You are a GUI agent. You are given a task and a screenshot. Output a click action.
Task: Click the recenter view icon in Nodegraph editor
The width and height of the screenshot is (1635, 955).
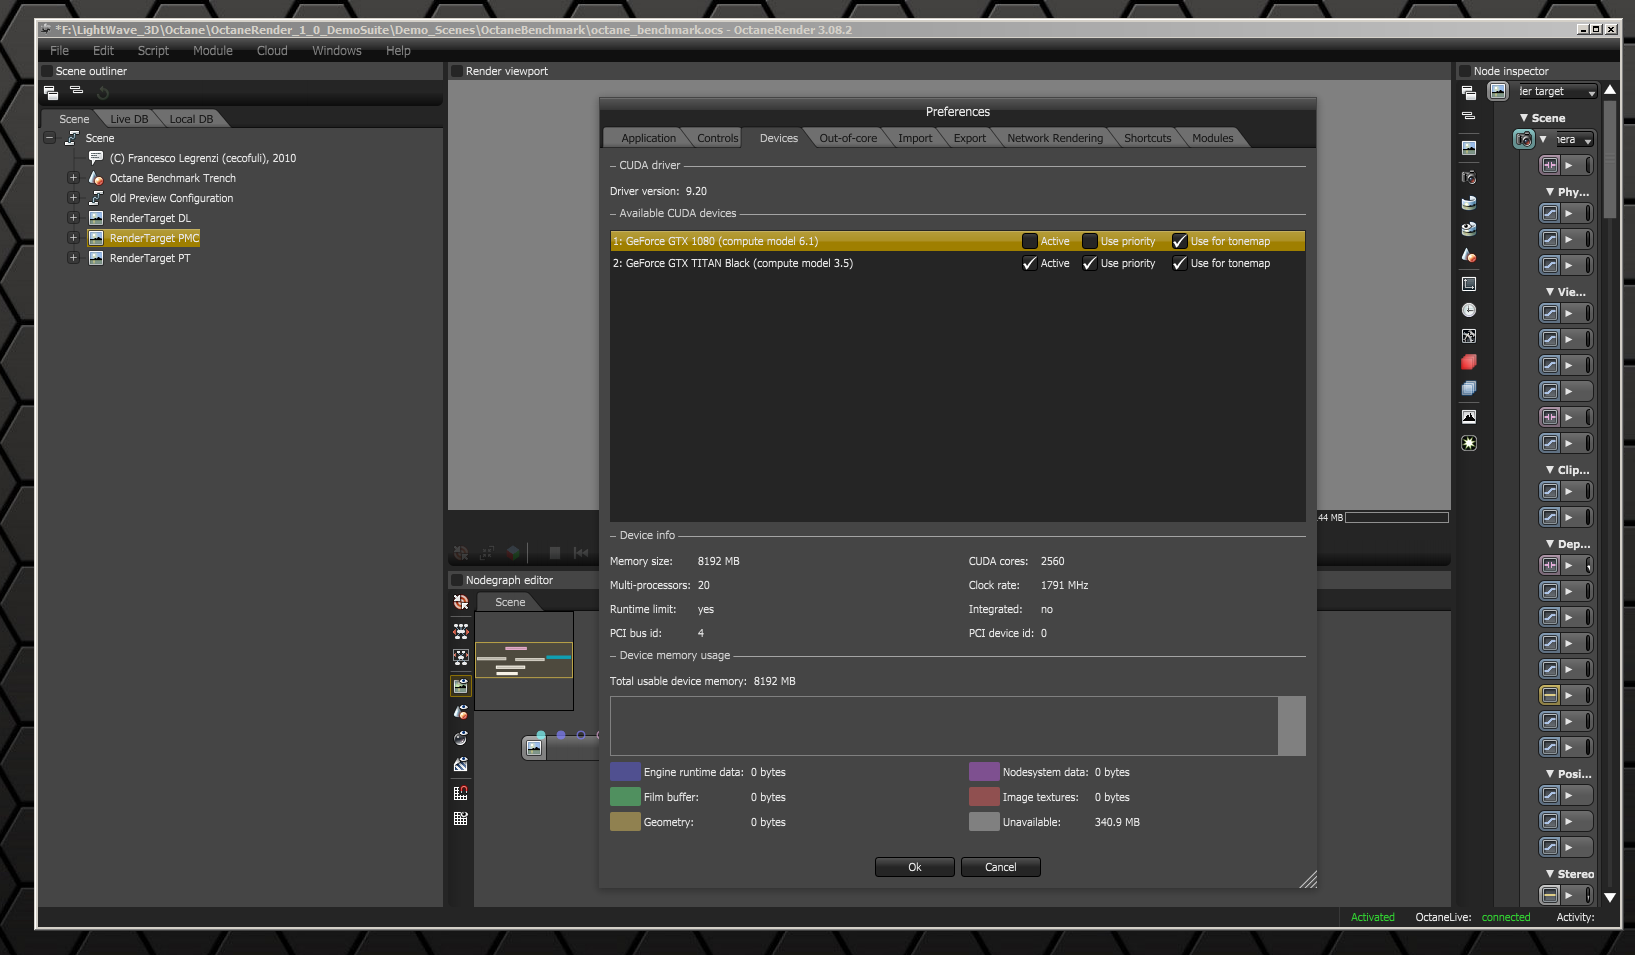point(461,602)
